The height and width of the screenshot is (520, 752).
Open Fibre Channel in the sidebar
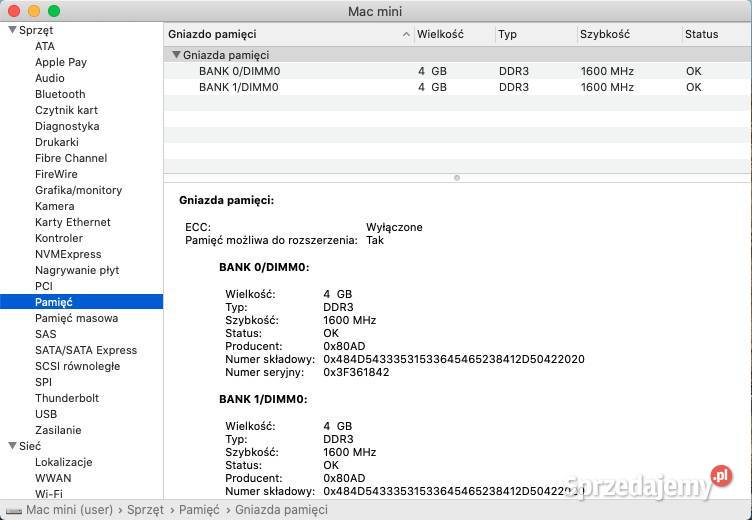tap(71, 158)
